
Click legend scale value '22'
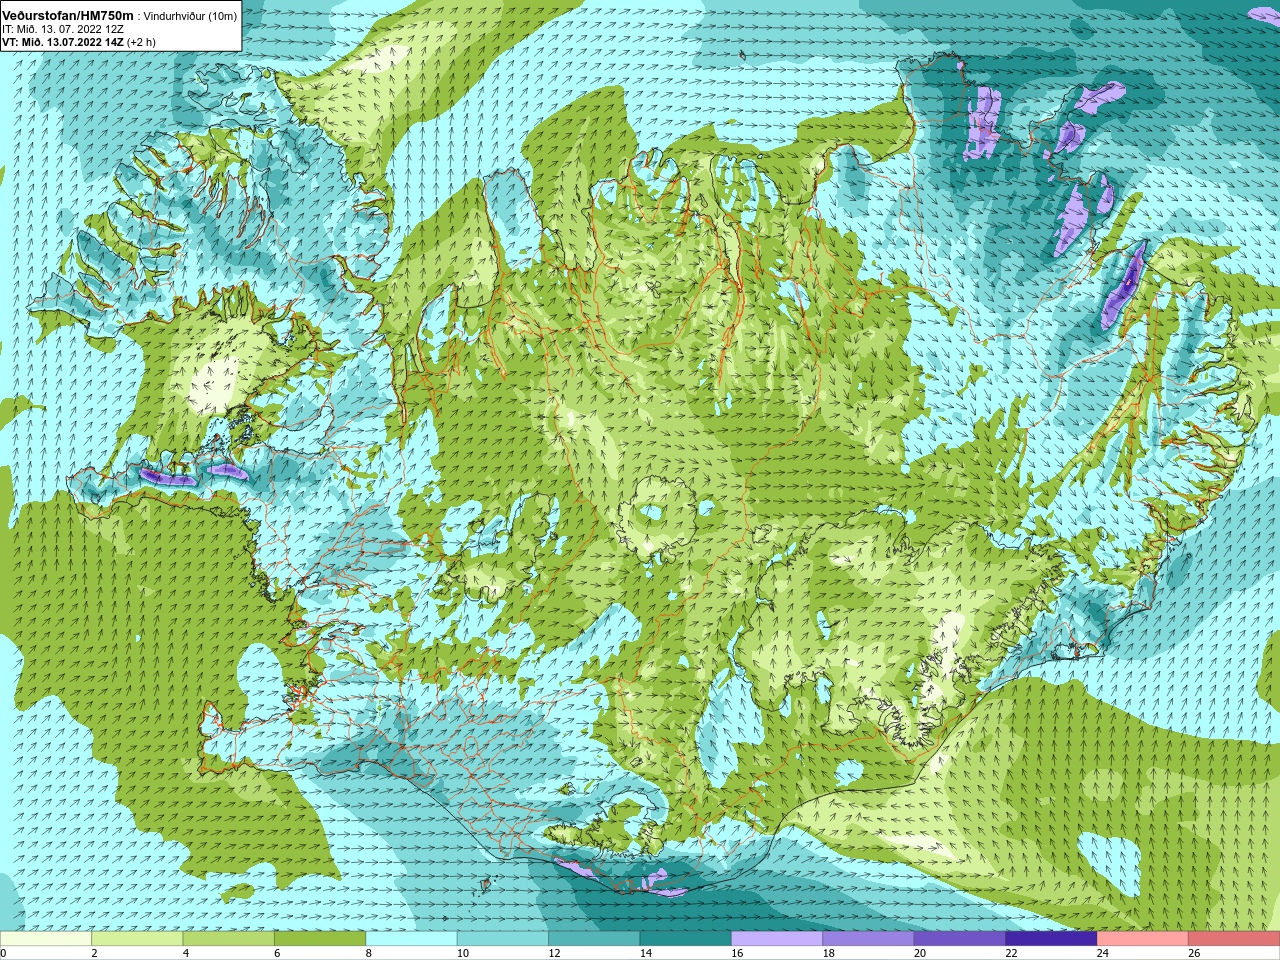1011,954
